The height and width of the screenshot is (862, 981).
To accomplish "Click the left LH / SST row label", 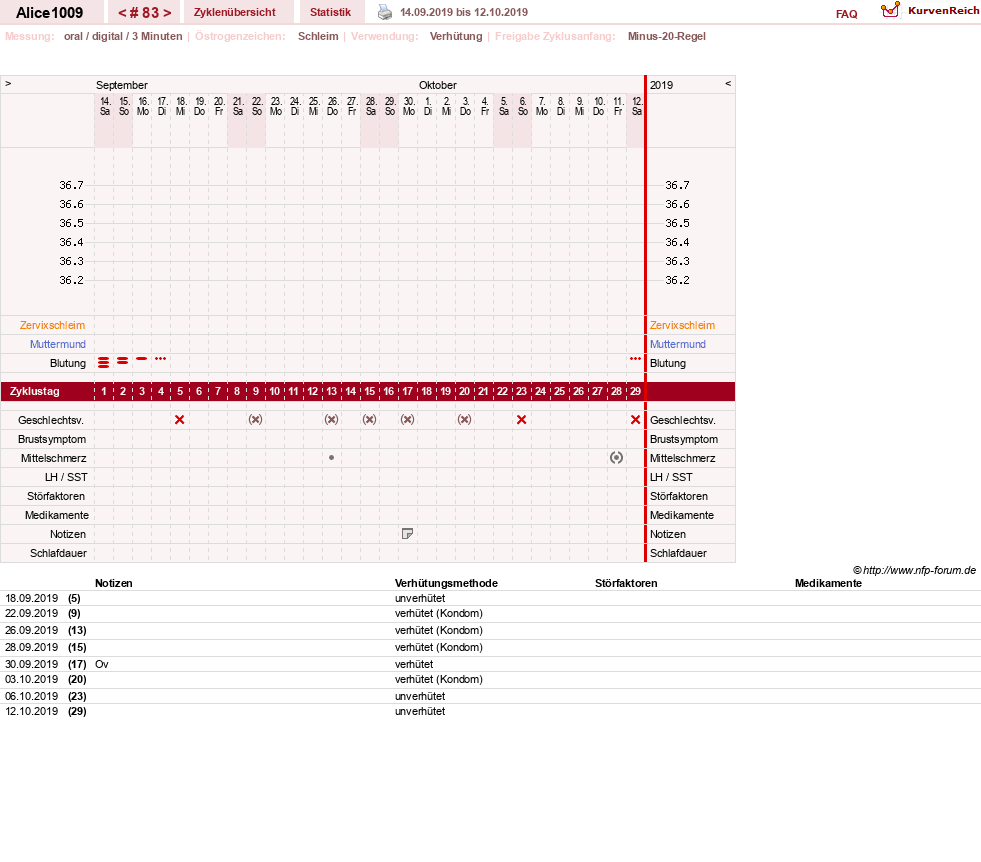I will point(66,477).
